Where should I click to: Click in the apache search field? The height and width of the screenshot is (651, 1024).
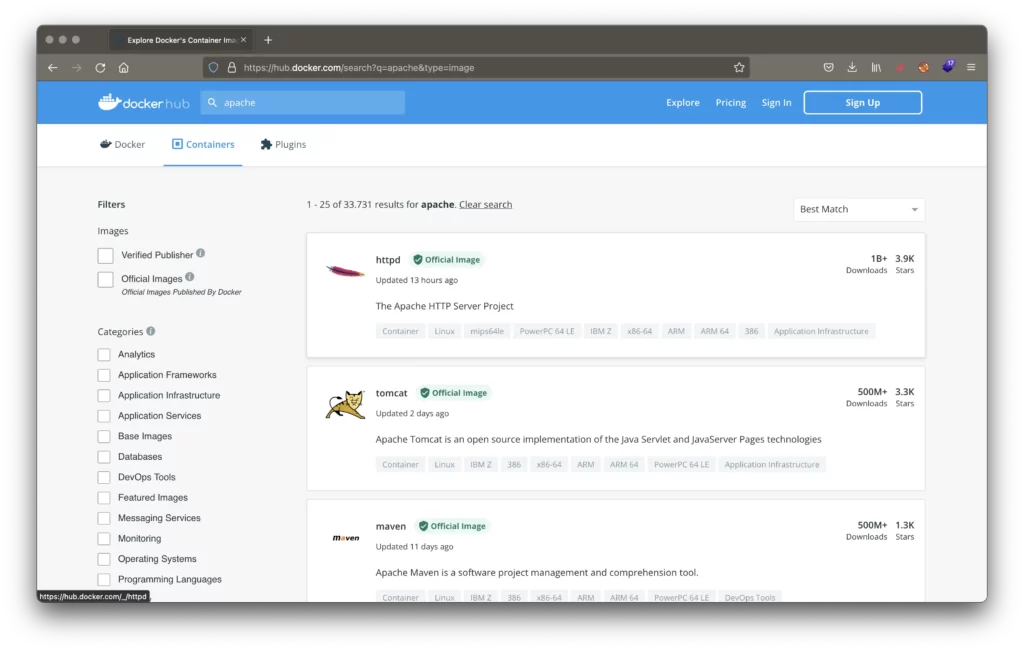pos(302,103)
